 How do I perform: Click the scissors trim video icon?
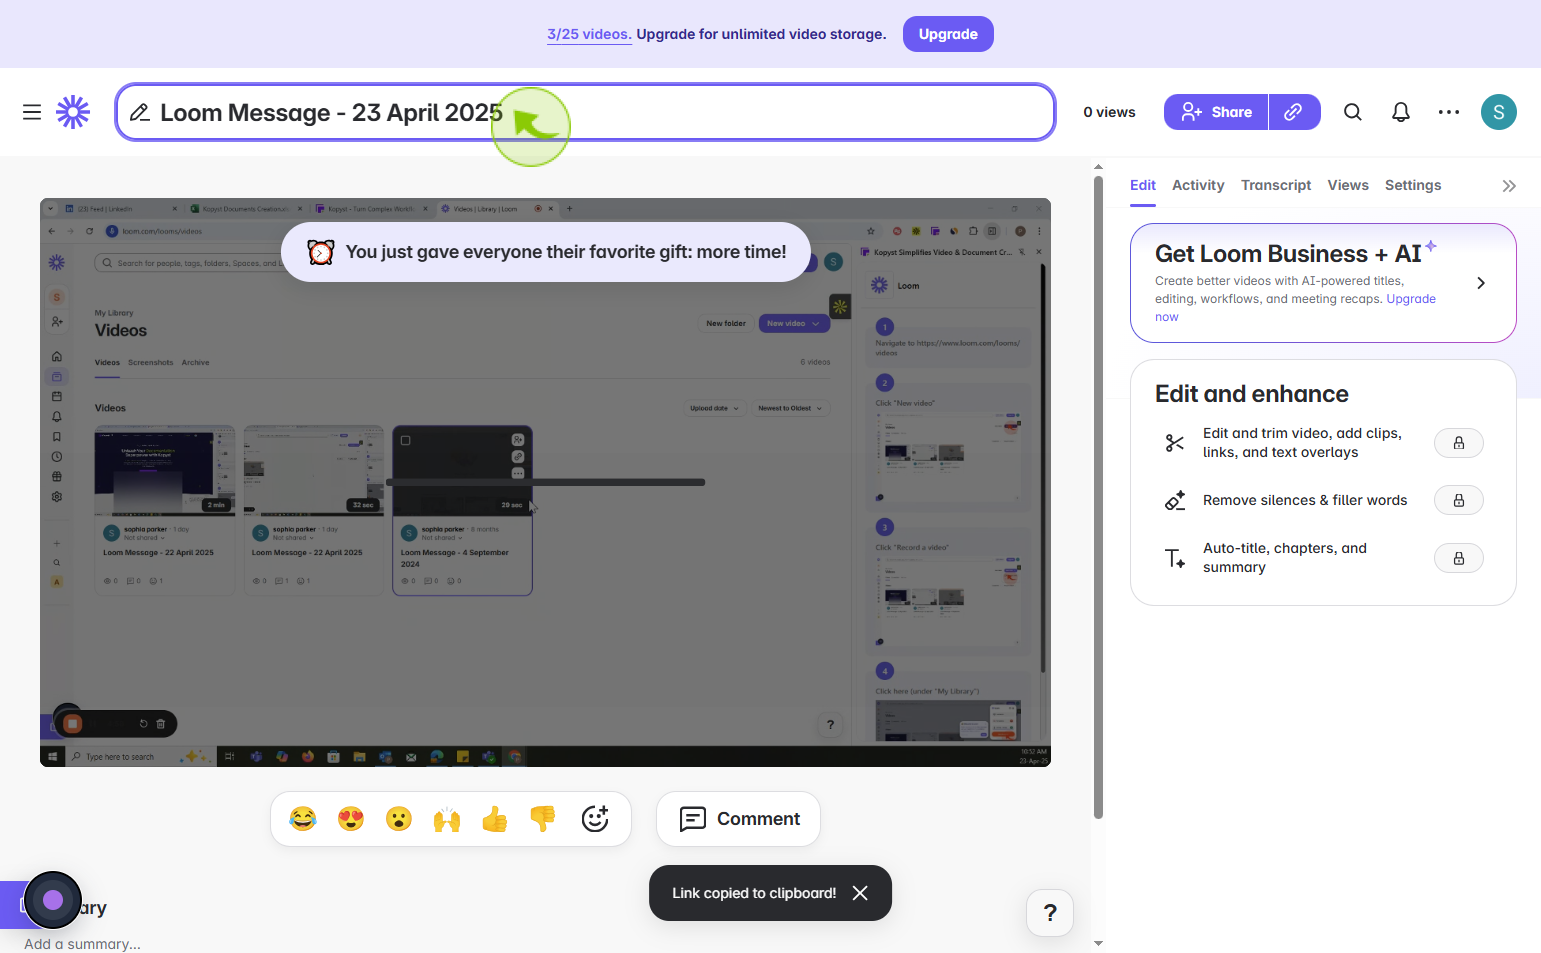1175,443
